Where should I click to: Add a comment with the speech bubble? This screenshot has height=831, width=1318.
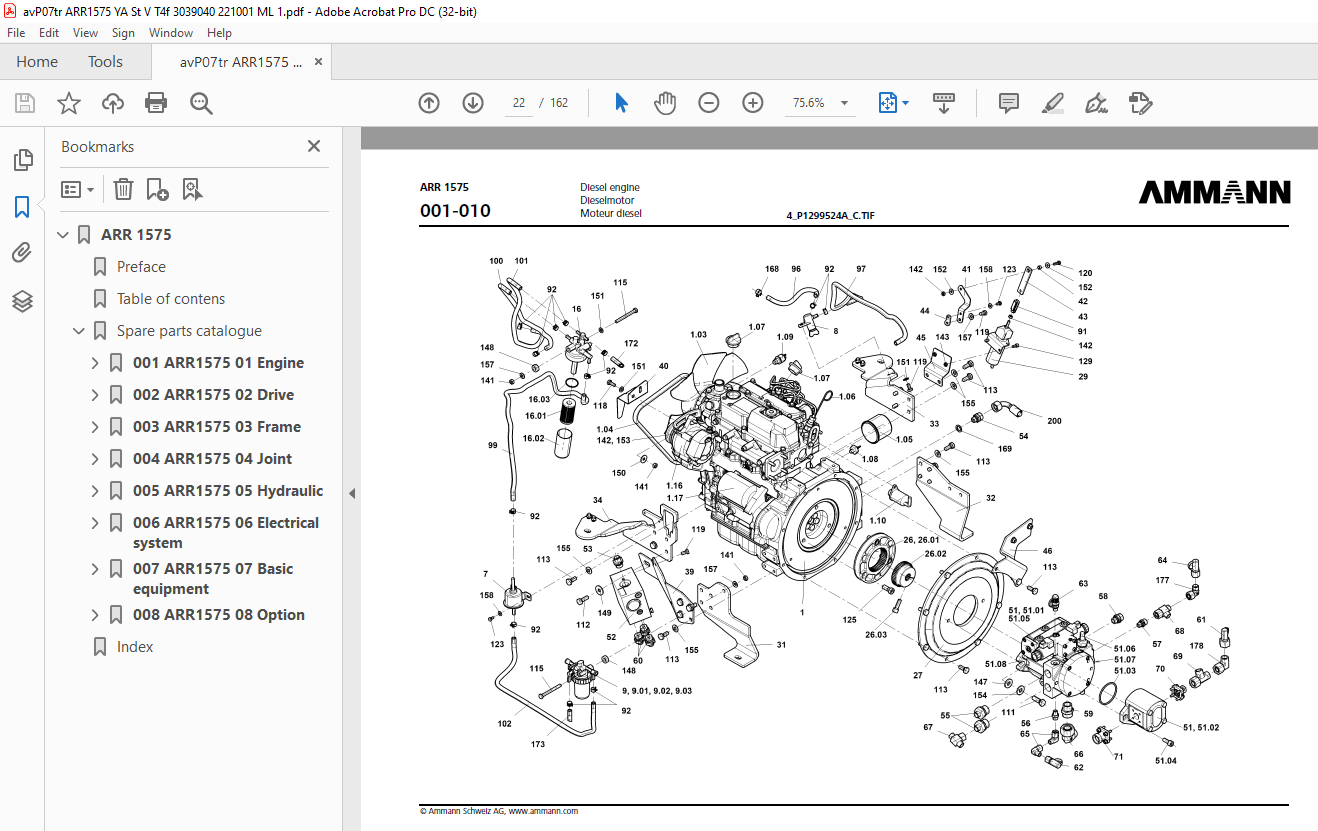(1009, 103)
